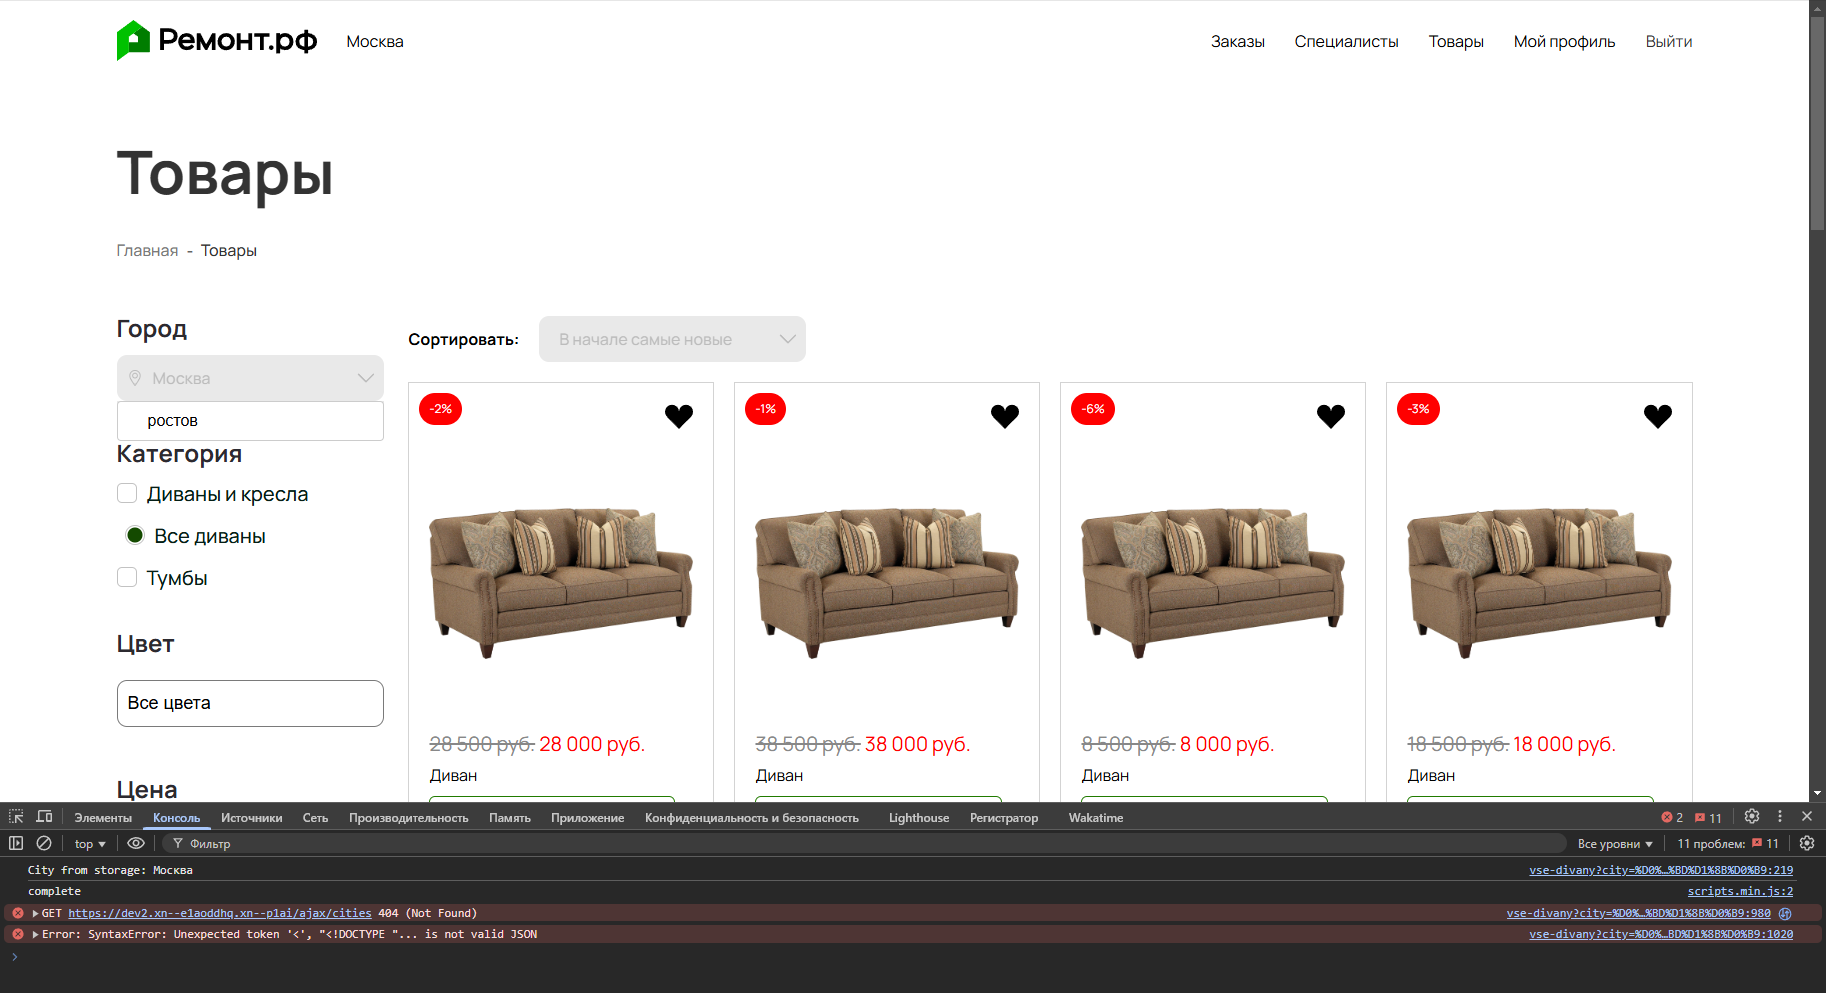Clear the console with the clear icon

click(x=44, y=843)
